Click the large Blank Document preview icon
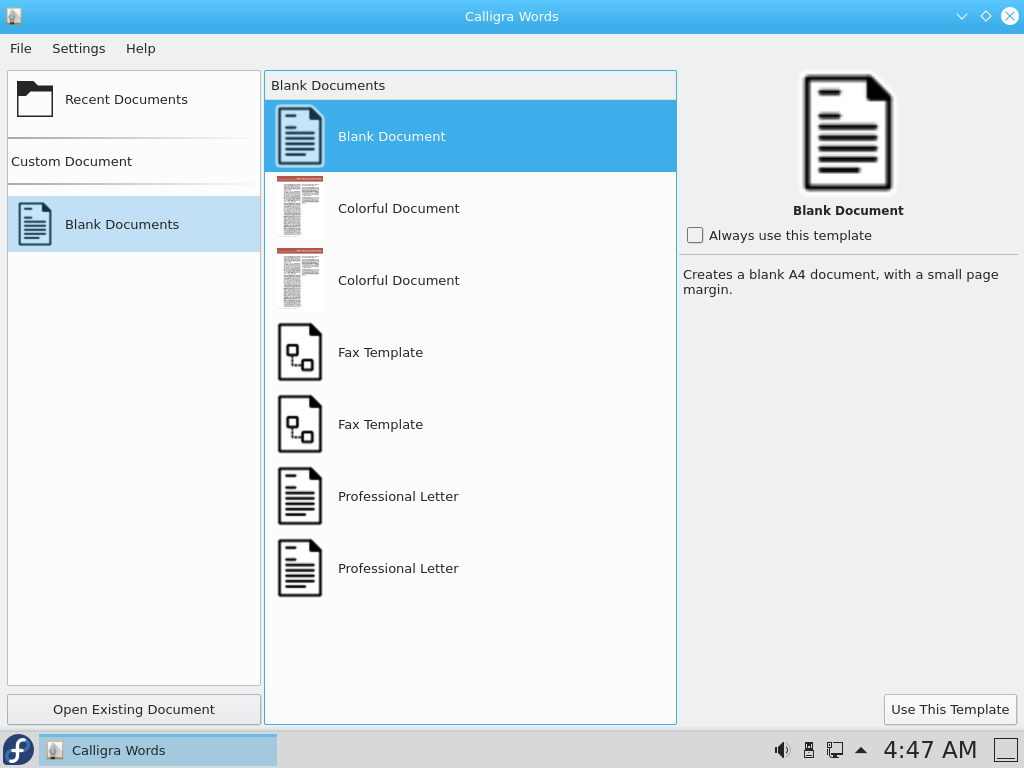 click(x=848, y=134)
